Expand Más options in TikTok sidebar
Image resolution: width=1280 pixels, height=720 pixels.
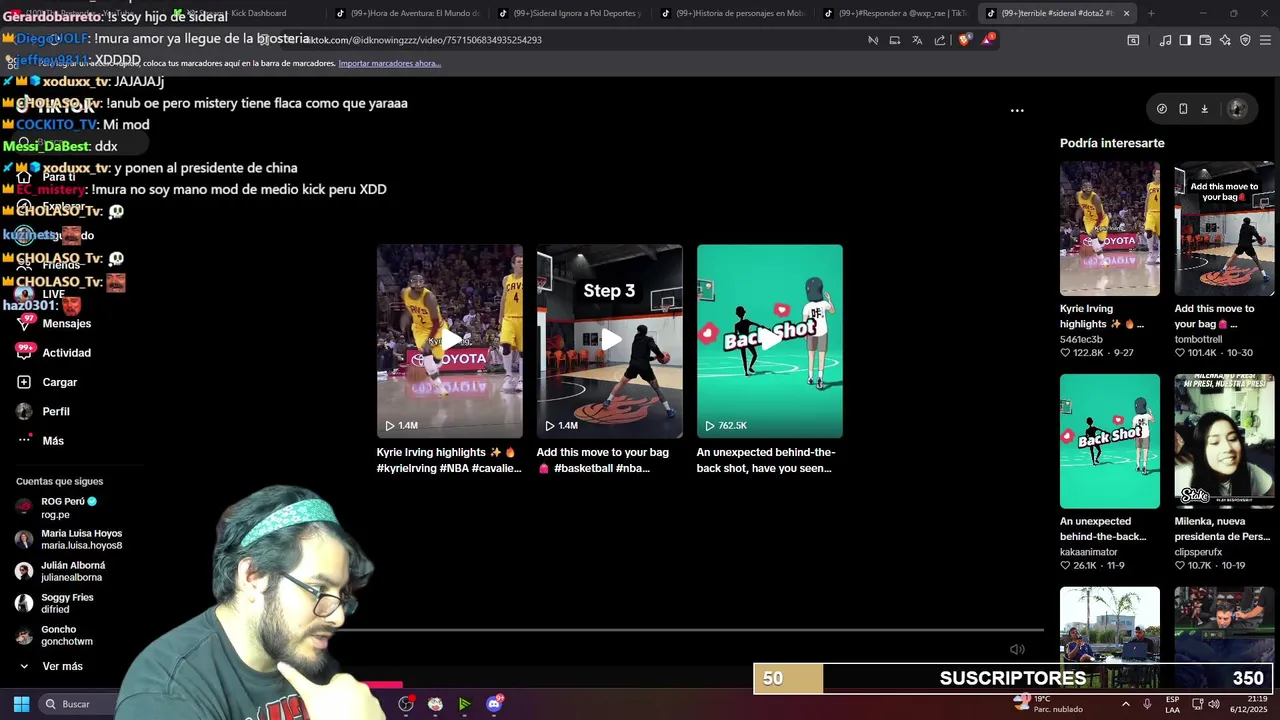41,440
